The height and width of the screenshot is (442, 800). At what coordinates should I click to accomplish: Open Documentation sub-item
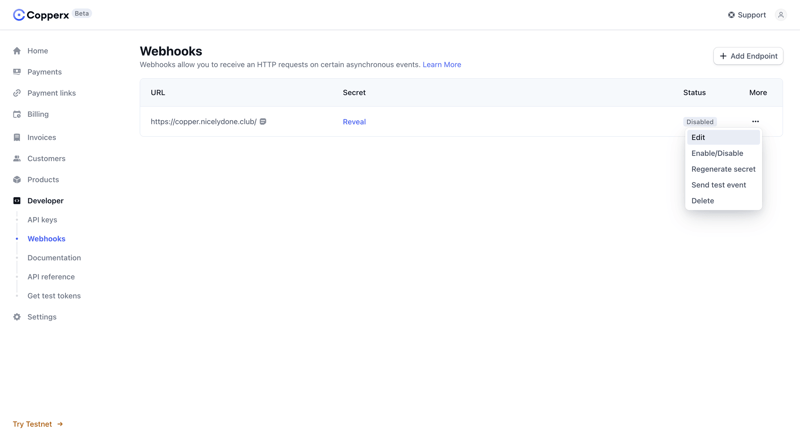[54, 258]
